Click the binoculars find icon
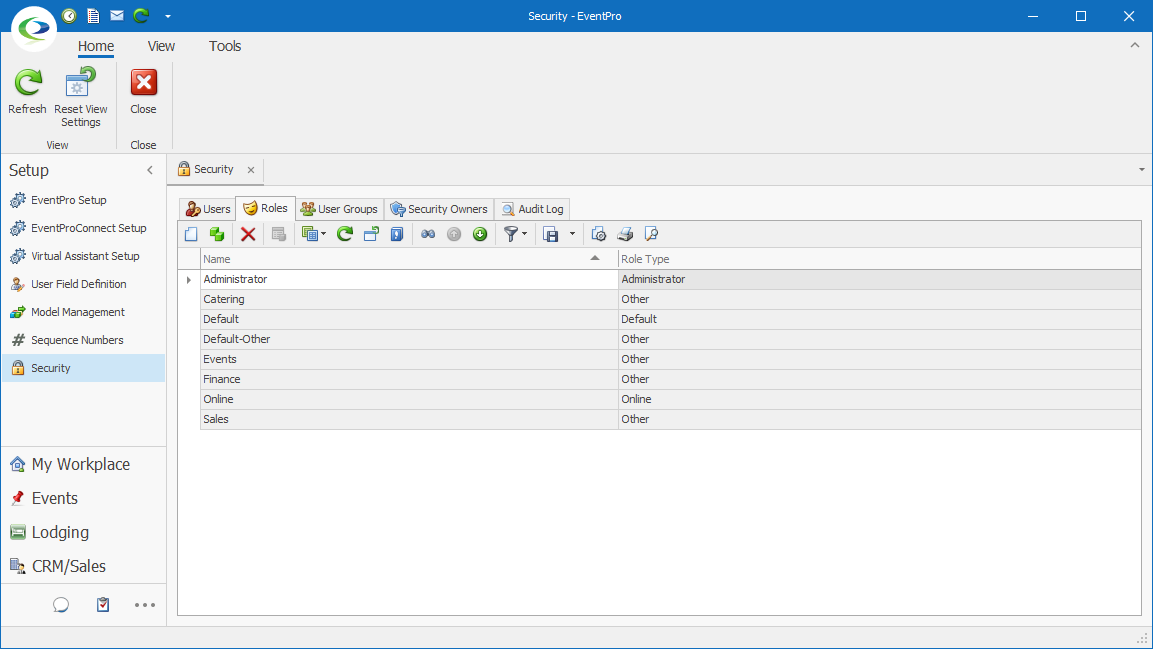 click(x=428, y=234)
